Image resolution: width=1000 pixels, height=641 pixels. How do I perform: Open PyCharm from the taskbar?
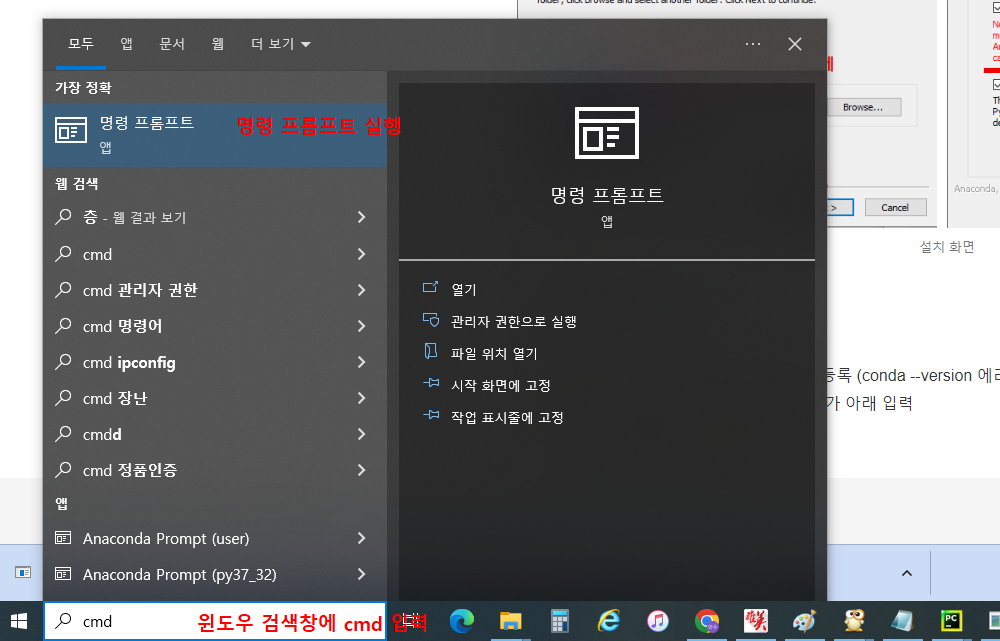[x=951, y=621]
